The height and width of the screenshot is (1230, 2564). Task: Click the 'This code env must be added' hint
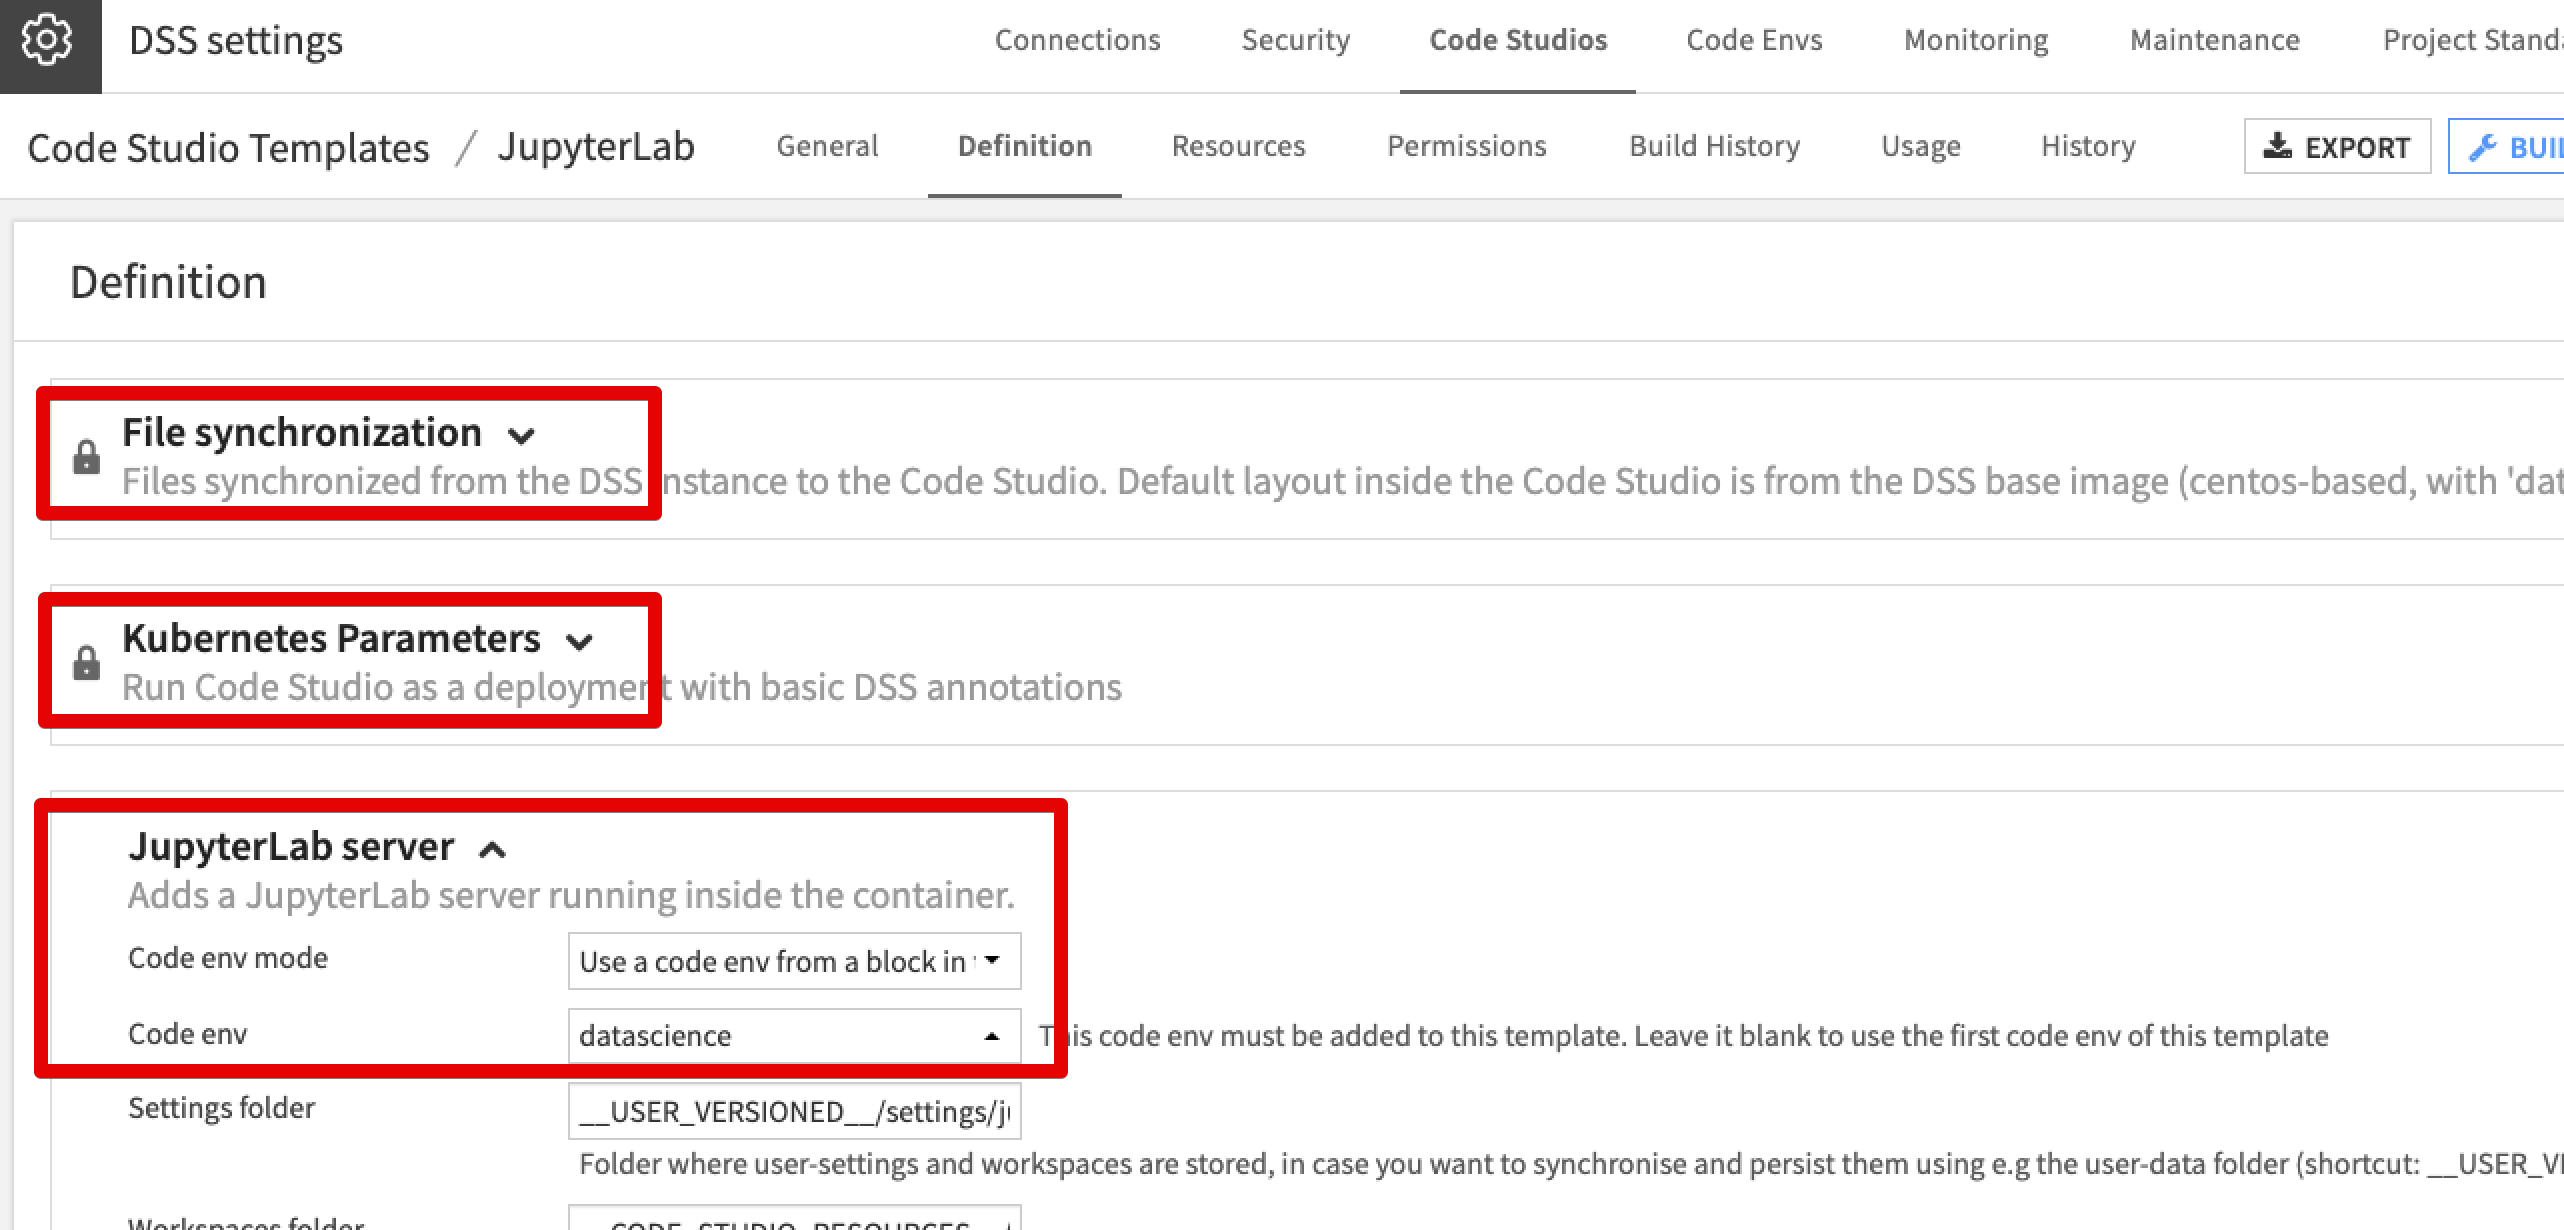pyautogui.click(x=1684, y=1035)
